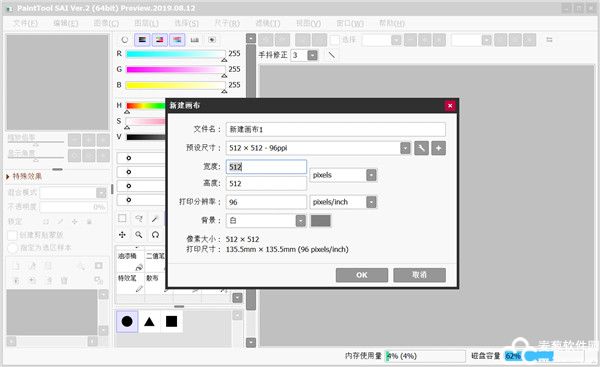Choose the triangle brush tip shape
This screenshot has height=367, width=600.
pos(149,321)
